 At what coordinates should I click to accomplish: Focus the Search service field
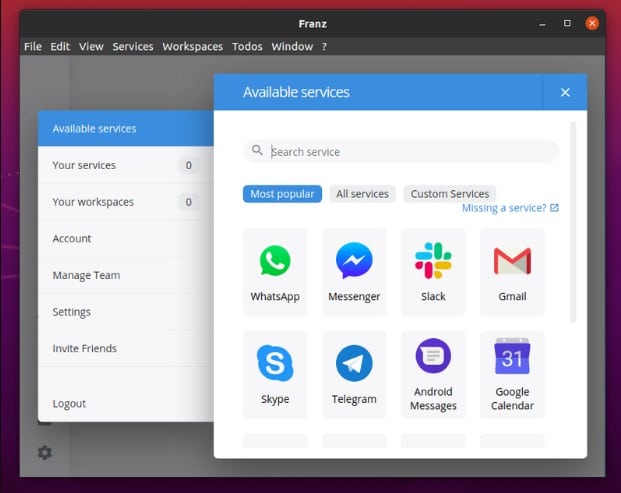pyautogui.click(x=401, y=151)
